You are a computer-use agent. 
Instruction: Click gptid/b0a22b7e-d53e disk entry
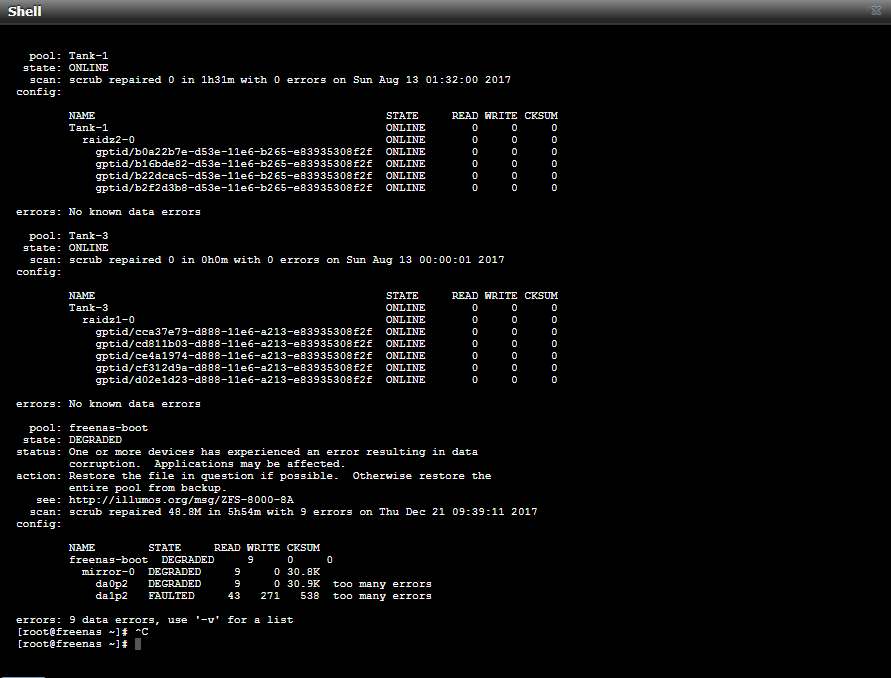click(234, 152)
